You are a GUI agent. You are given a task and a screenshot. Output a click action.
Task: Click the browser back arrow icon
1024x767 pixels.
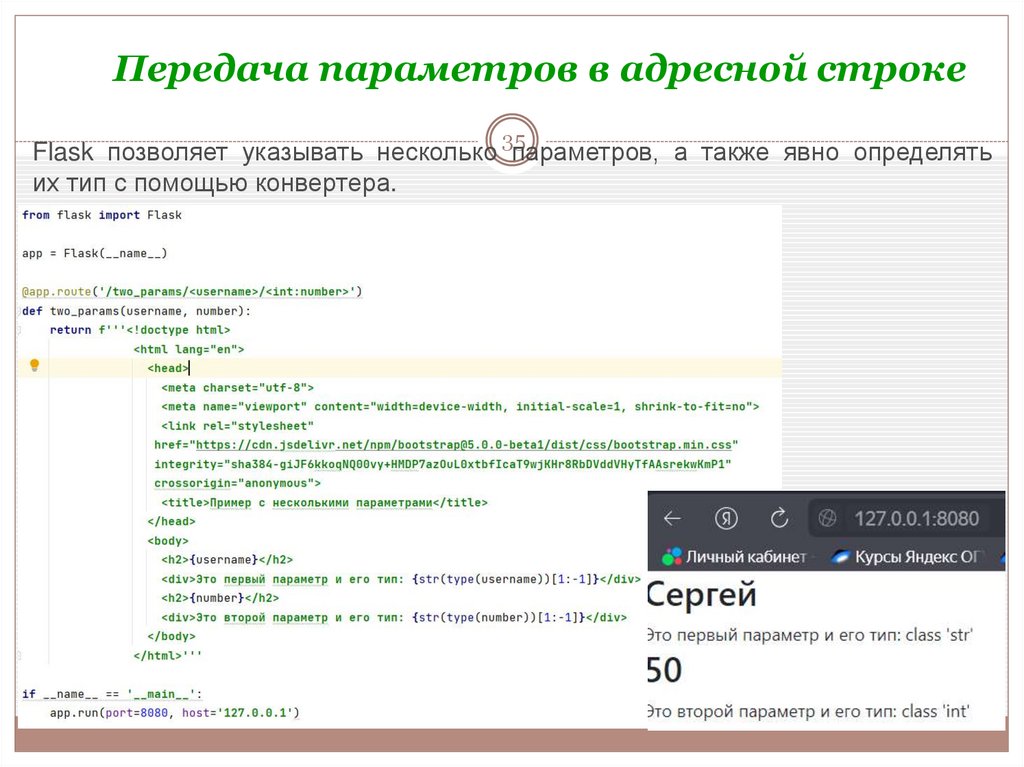point(672,519)
